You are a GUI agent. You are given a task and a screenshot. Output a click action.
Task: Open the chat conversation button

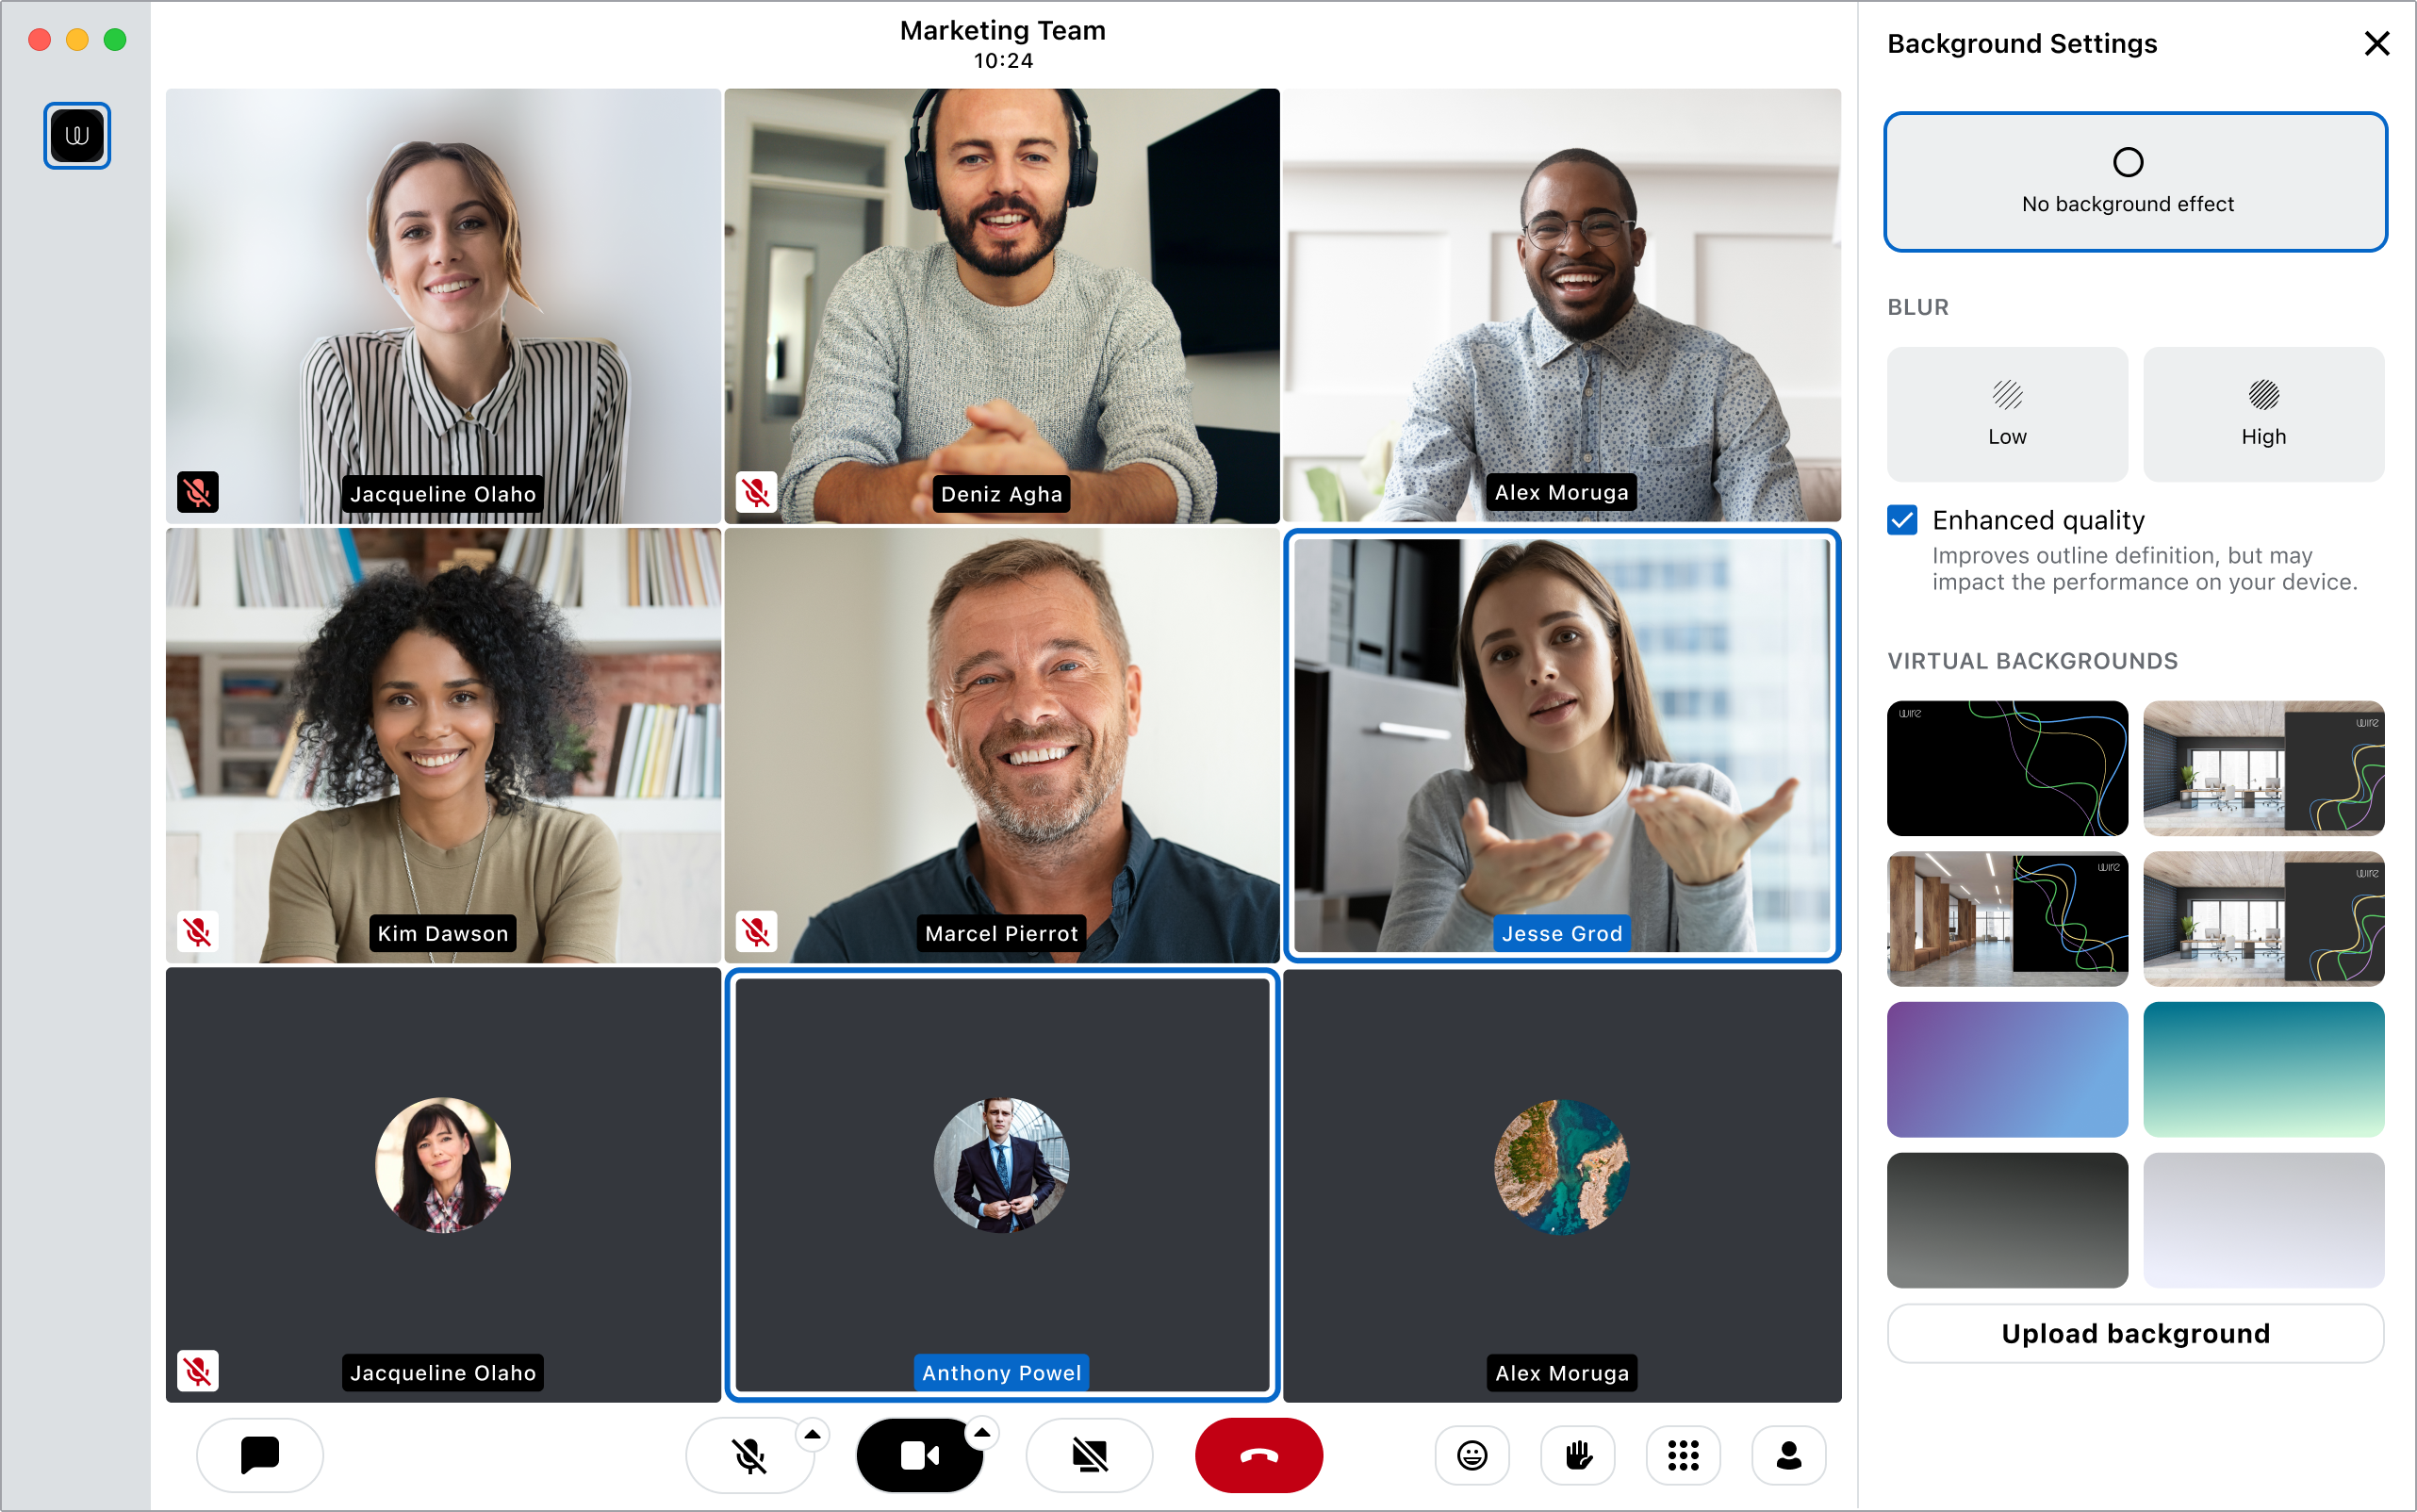[x=260, y=1455]
